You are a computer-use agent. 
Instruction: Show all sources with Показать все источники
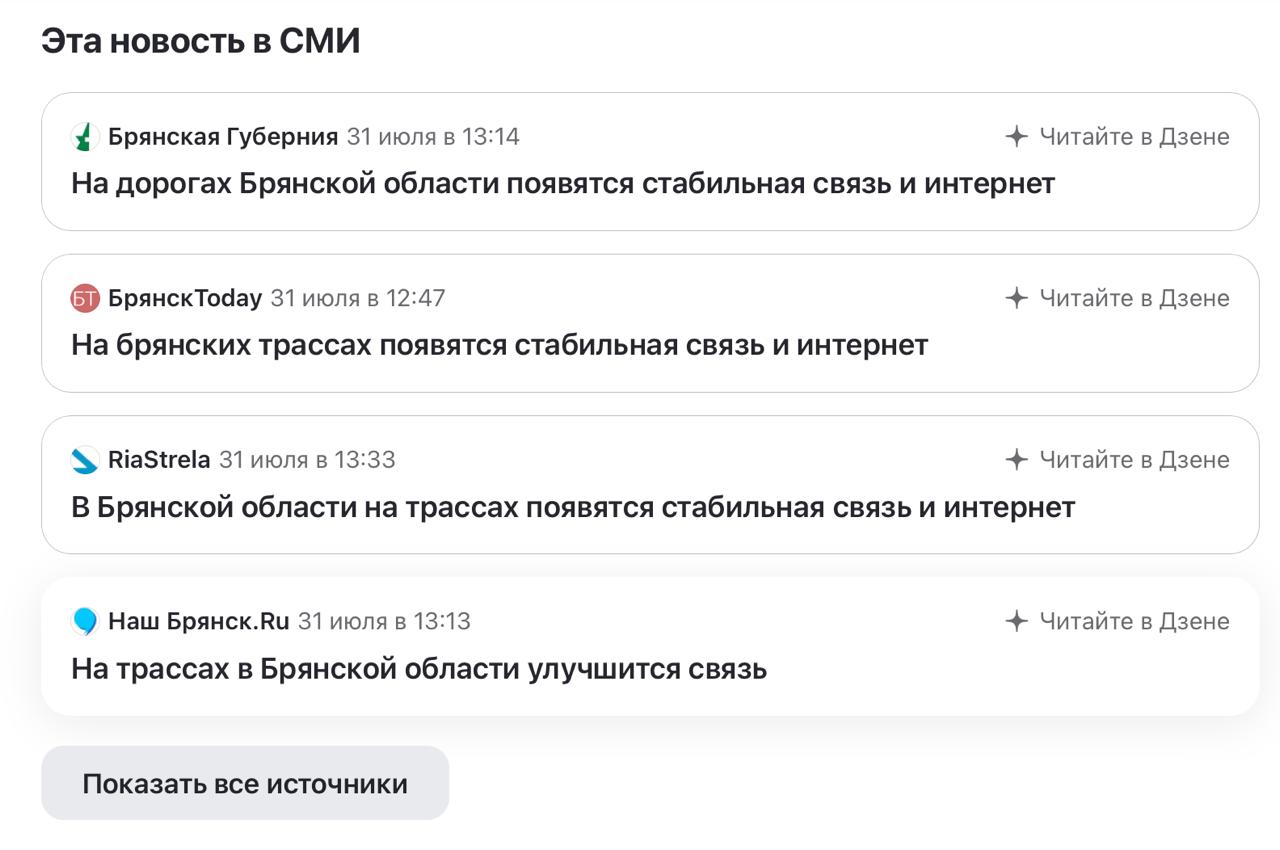click(245, 783)
